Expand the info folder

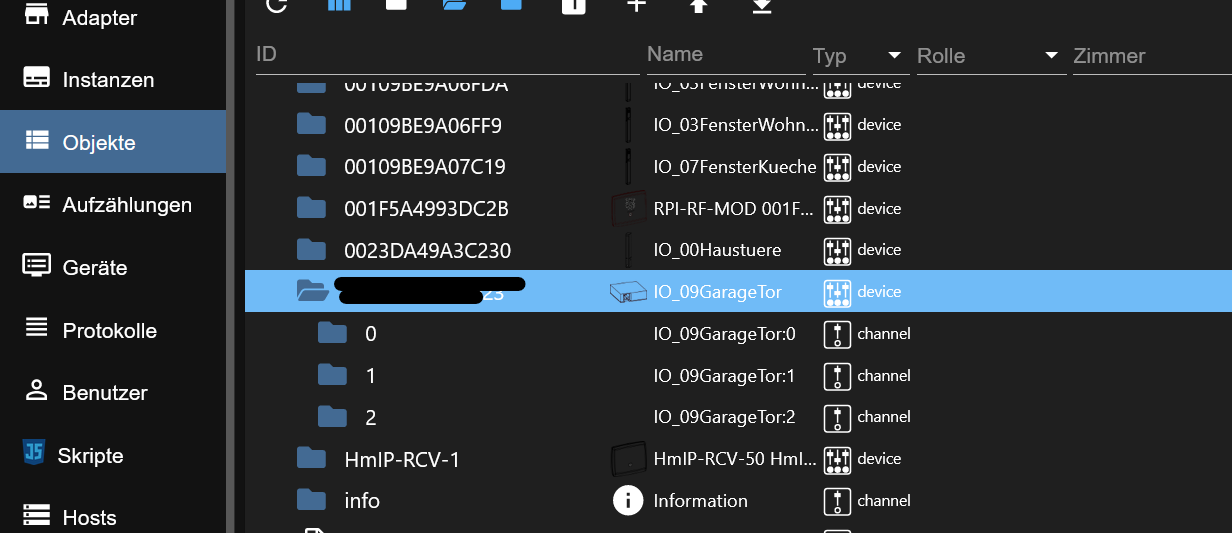pyautogui.click(x=312, y=500)
